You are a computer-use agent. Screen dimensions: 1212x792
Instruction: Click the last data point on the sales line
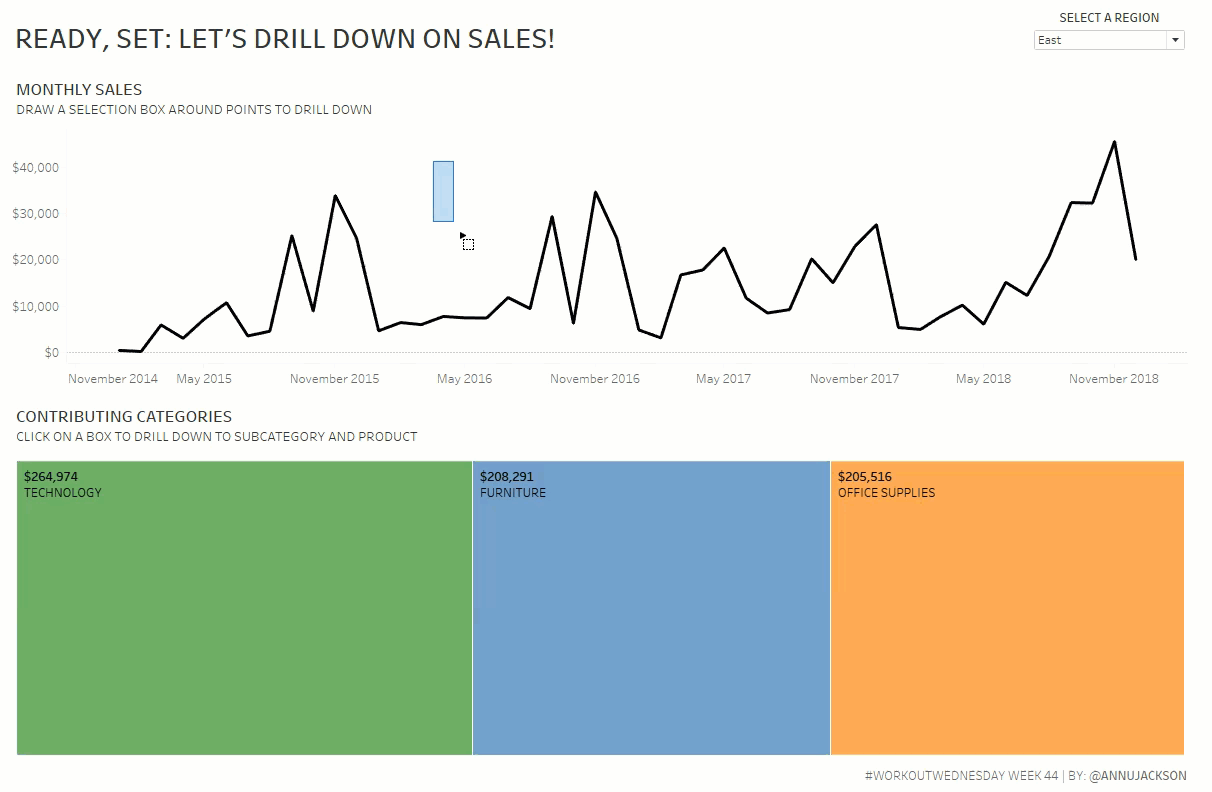(x=1135, y=259)
